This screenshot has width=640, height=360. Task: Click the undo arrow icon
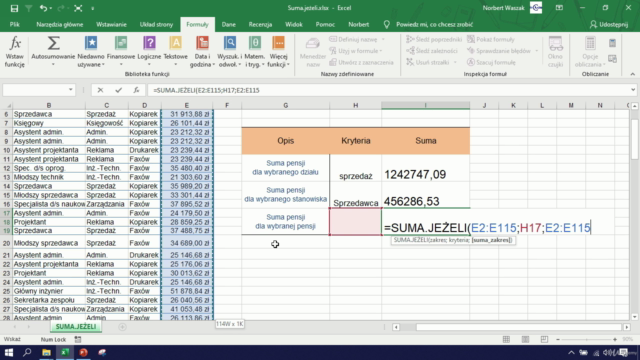43,8
